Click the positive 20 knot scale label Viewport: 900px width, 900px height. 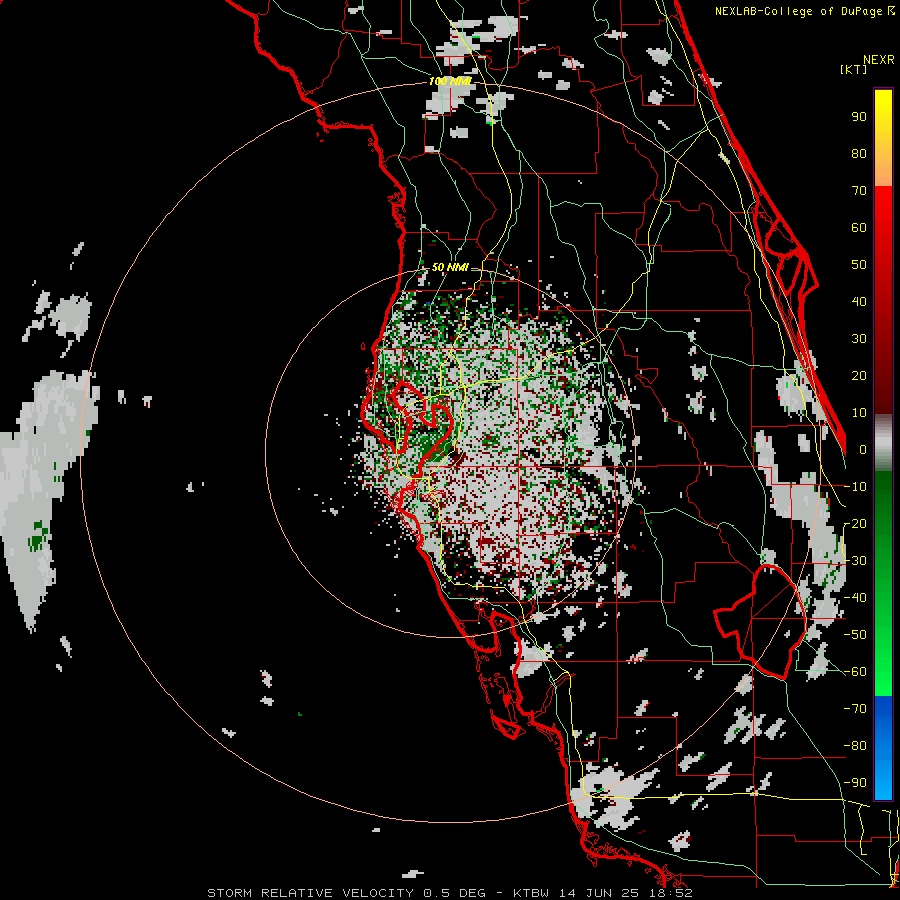pyautogui.click(x=859, y=375)
